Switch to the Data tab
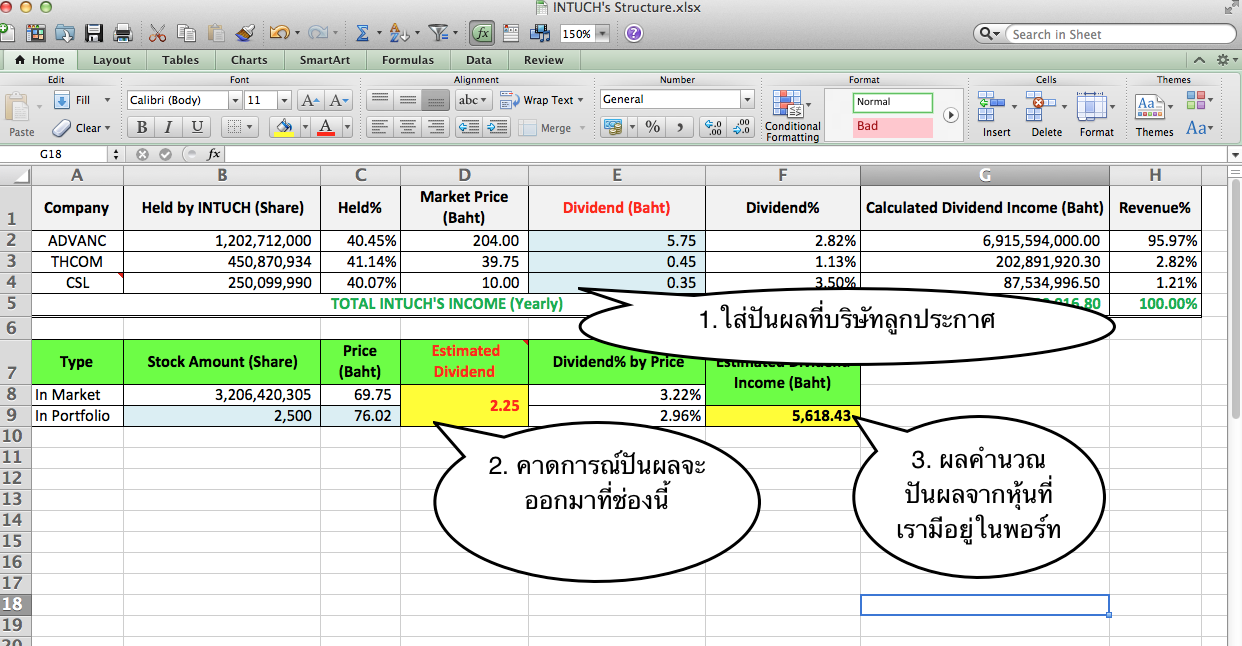The image size is (1242, 646). click(x=479, y=60)
